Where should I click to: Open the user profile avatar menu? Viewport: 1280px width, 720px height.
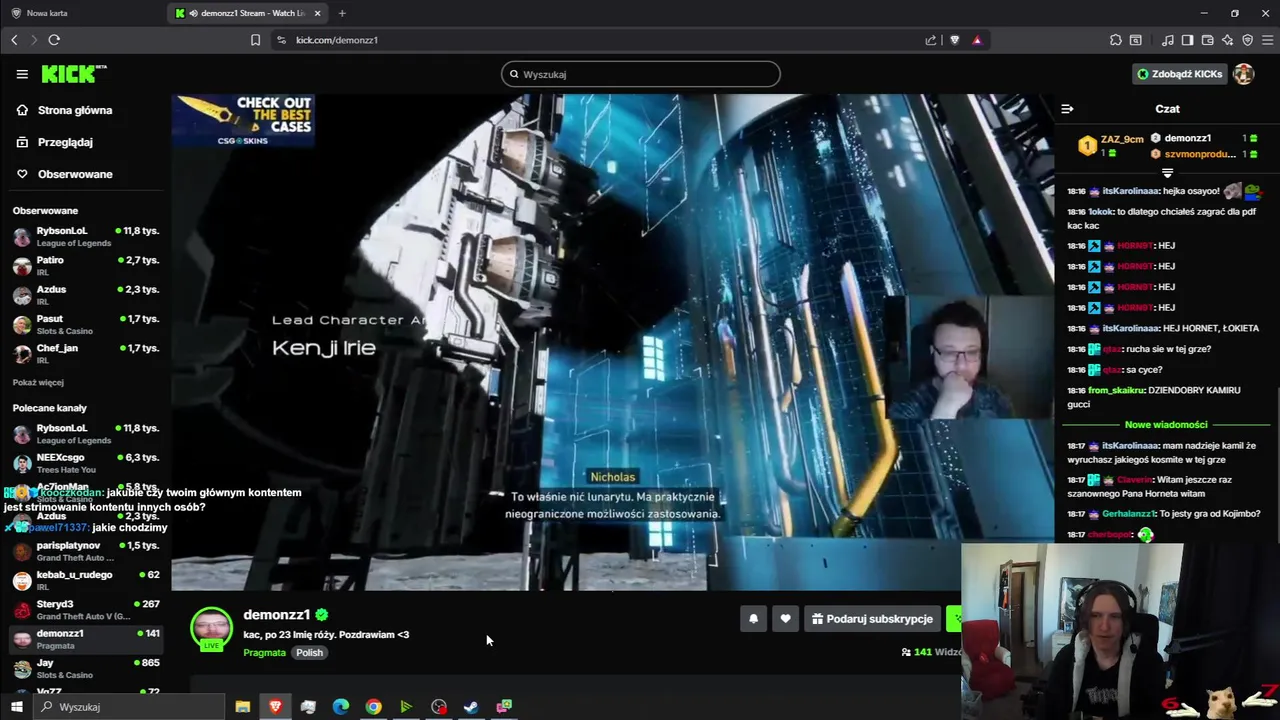pos(1244,74)
